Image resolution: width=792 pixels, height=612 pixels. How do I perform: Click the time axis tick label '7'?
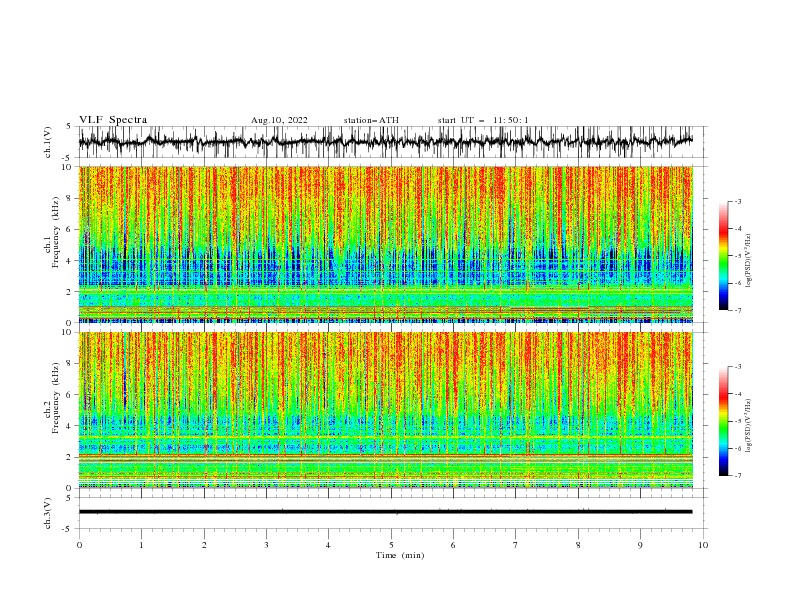click(516, 545)
